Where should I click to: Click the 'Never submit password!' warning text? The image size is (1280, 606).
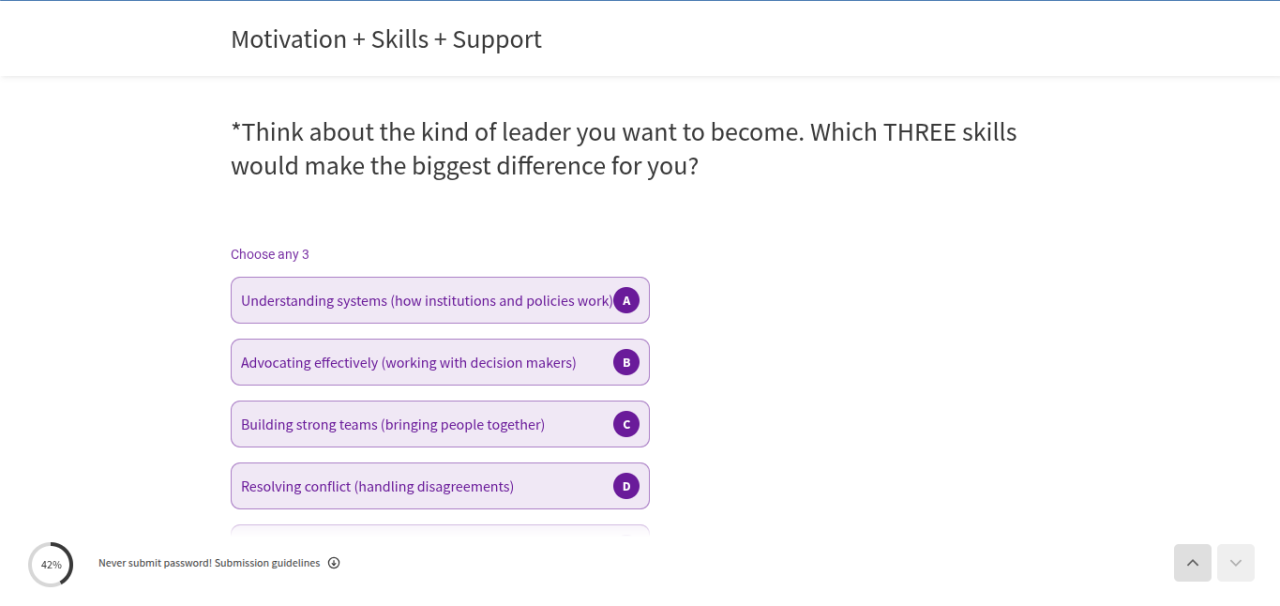coord(155,563)
